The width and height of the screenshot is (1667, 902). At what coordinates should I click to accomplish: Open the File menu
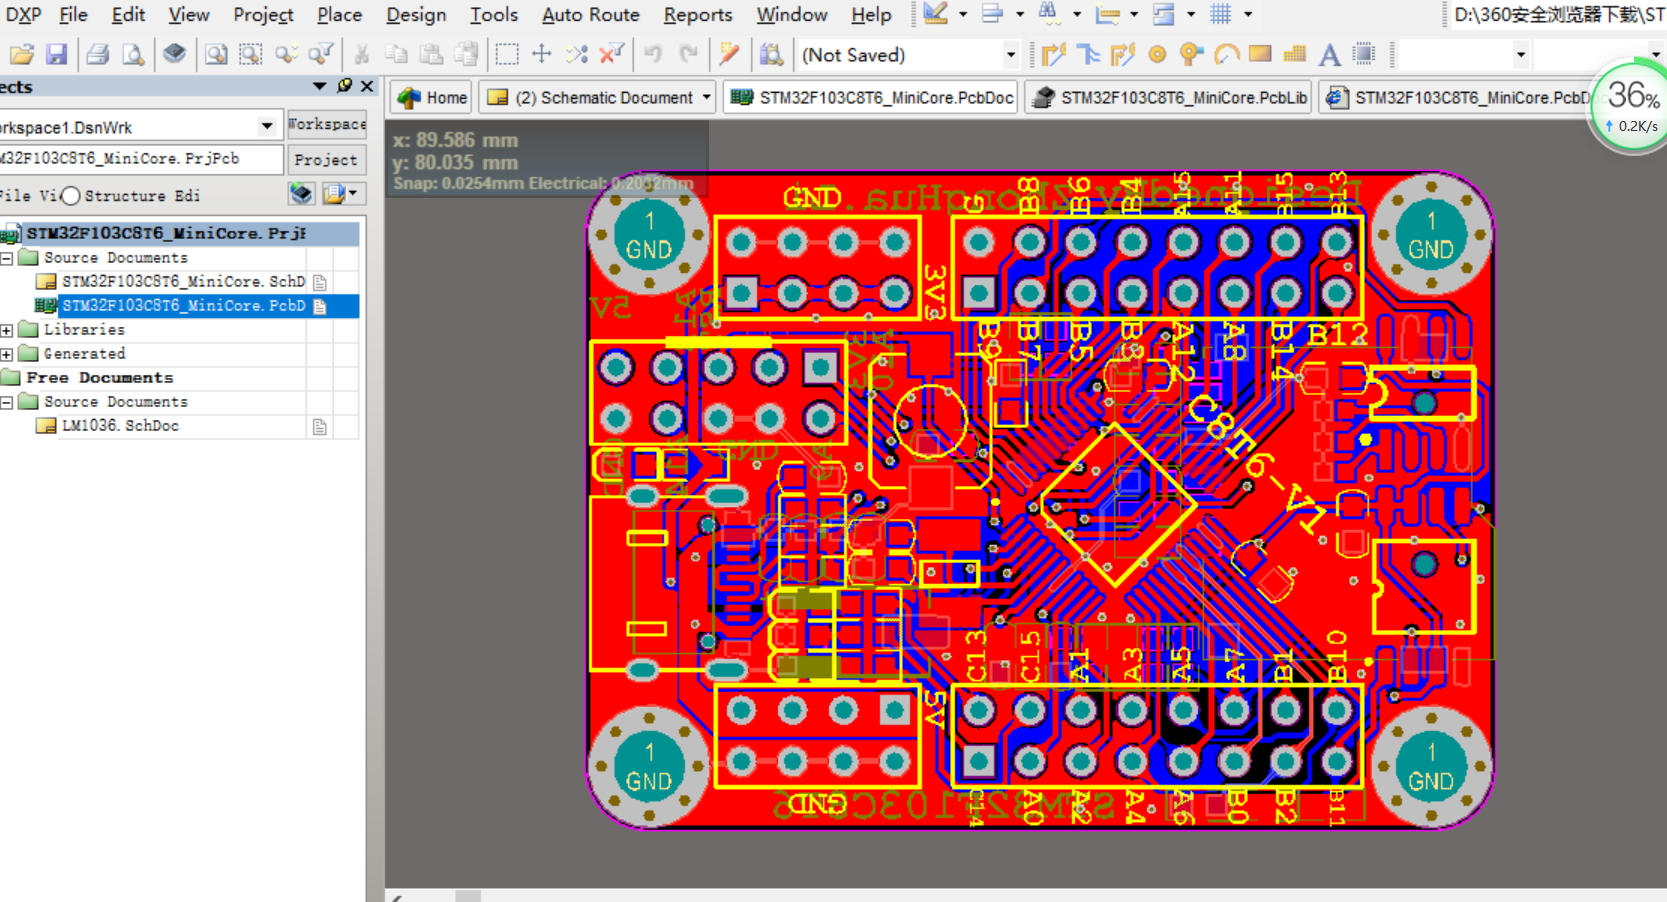click(x=73, y=15)
